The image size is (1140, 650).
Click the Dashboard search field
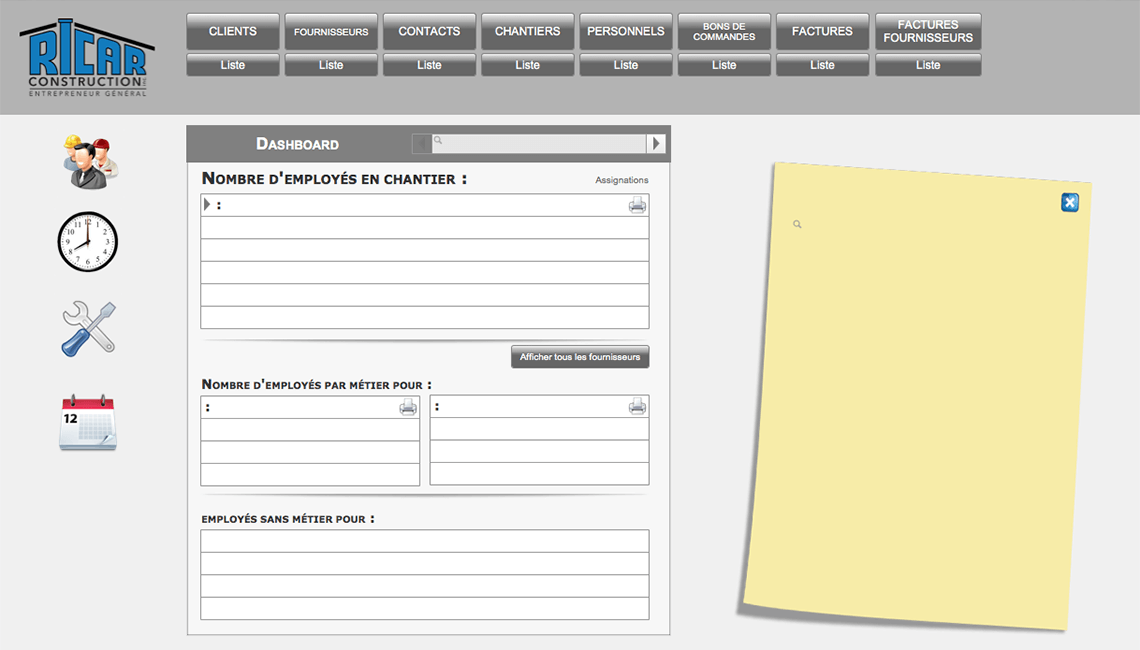(539, 143)
